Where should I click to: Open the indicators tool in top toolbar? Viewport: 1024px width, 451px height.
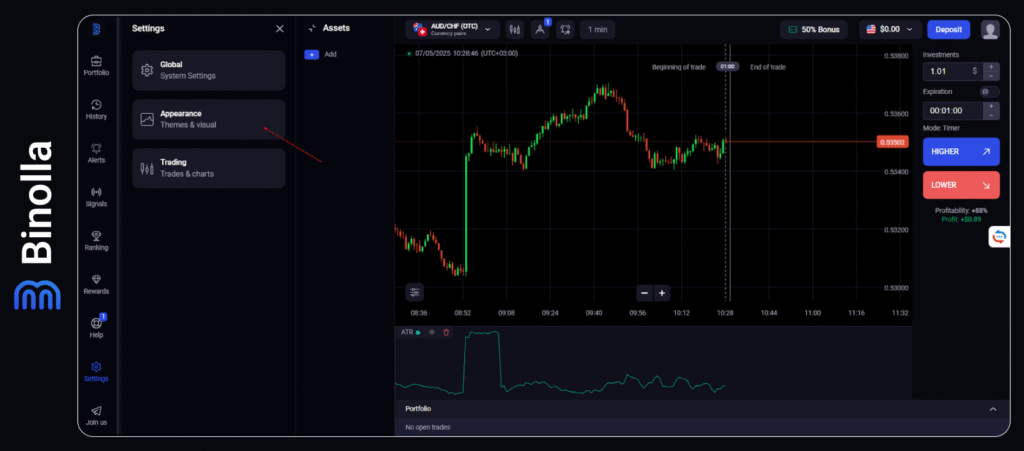(540, 30)
